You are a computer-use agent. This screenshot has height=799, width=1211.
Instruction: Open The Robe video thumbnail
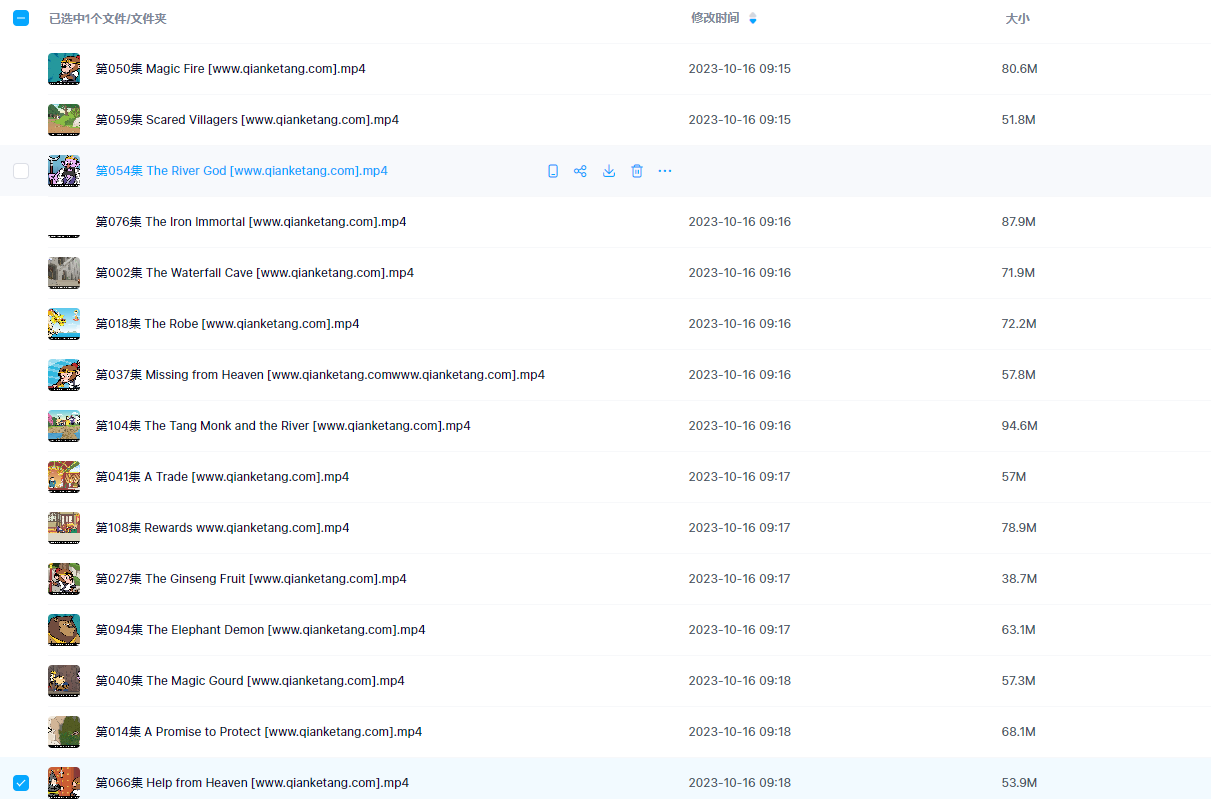tap(64, 324)
